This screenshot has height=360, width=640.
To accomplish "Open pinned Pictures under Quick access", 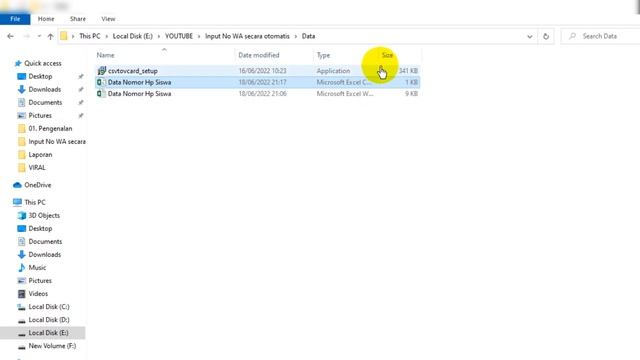I will click(x=40, y=116).
